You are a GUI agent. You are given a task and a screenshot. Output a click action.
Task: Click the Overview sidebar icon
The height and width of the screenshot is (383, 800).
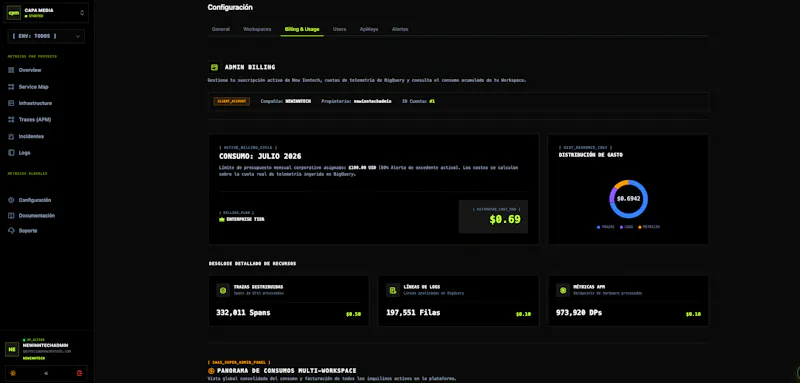point(11,70)
